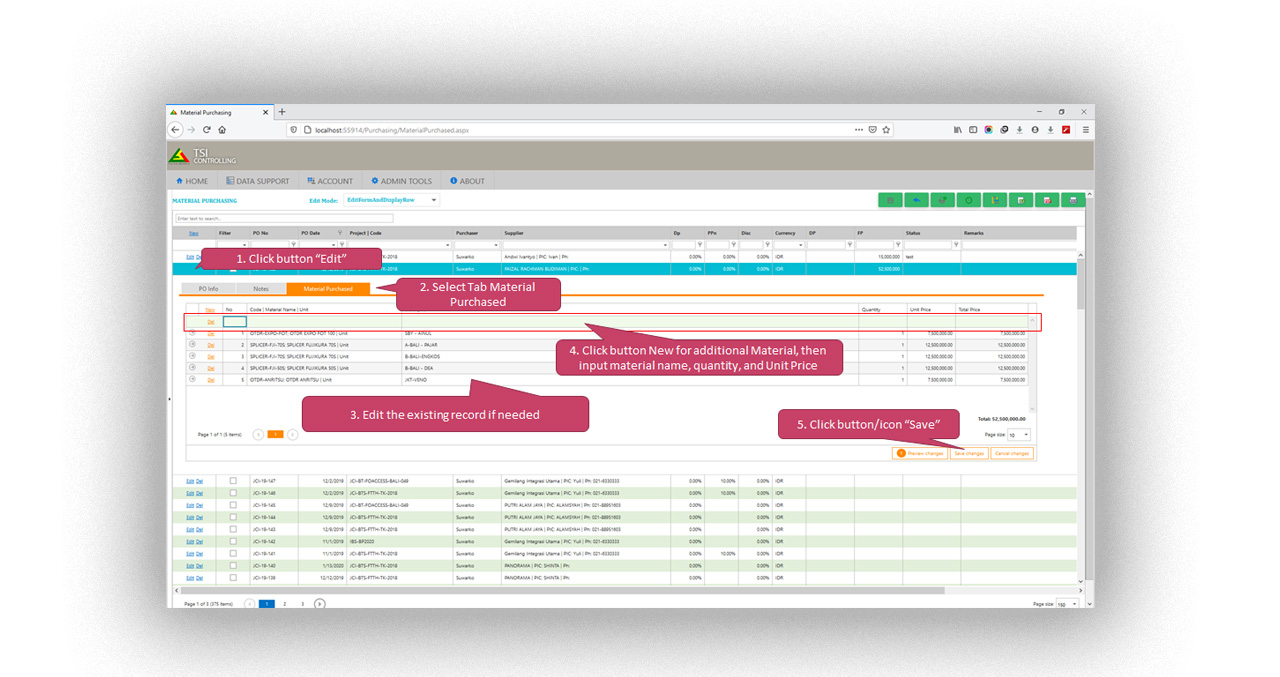Click the Edit link on the highlighted row

[x=190, y=256]
